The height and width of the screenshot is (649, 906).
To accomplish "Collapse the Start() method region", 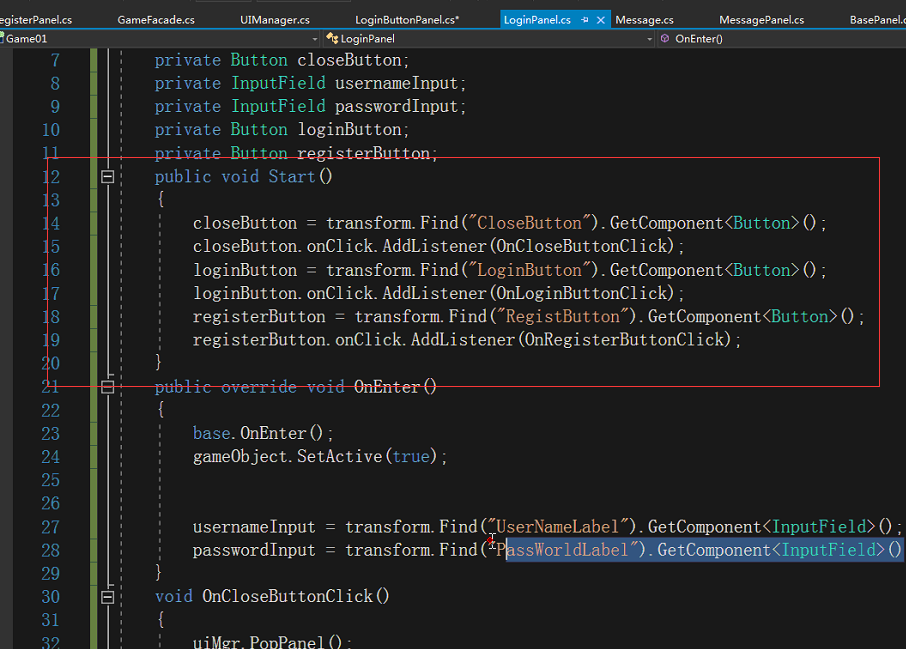I will (107, 176).
